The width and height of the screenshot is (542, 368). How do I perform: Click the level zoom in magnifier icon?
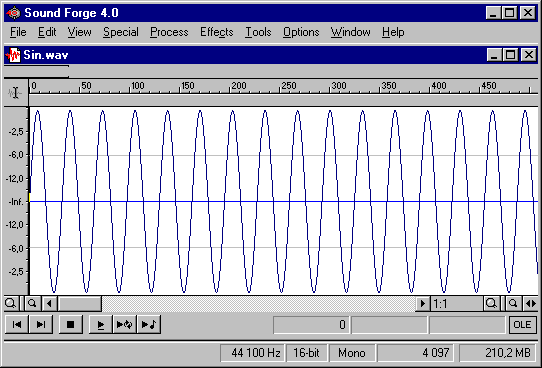point(10,304)
